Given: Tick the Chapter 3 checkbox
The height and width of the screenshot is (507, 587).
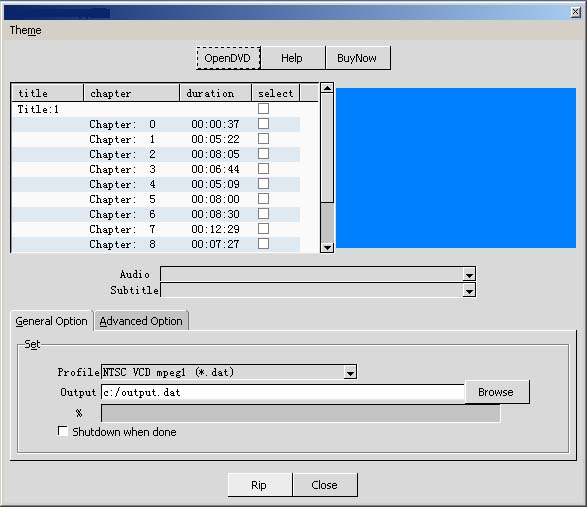Looking at the screenshot, I should (263, 169).
